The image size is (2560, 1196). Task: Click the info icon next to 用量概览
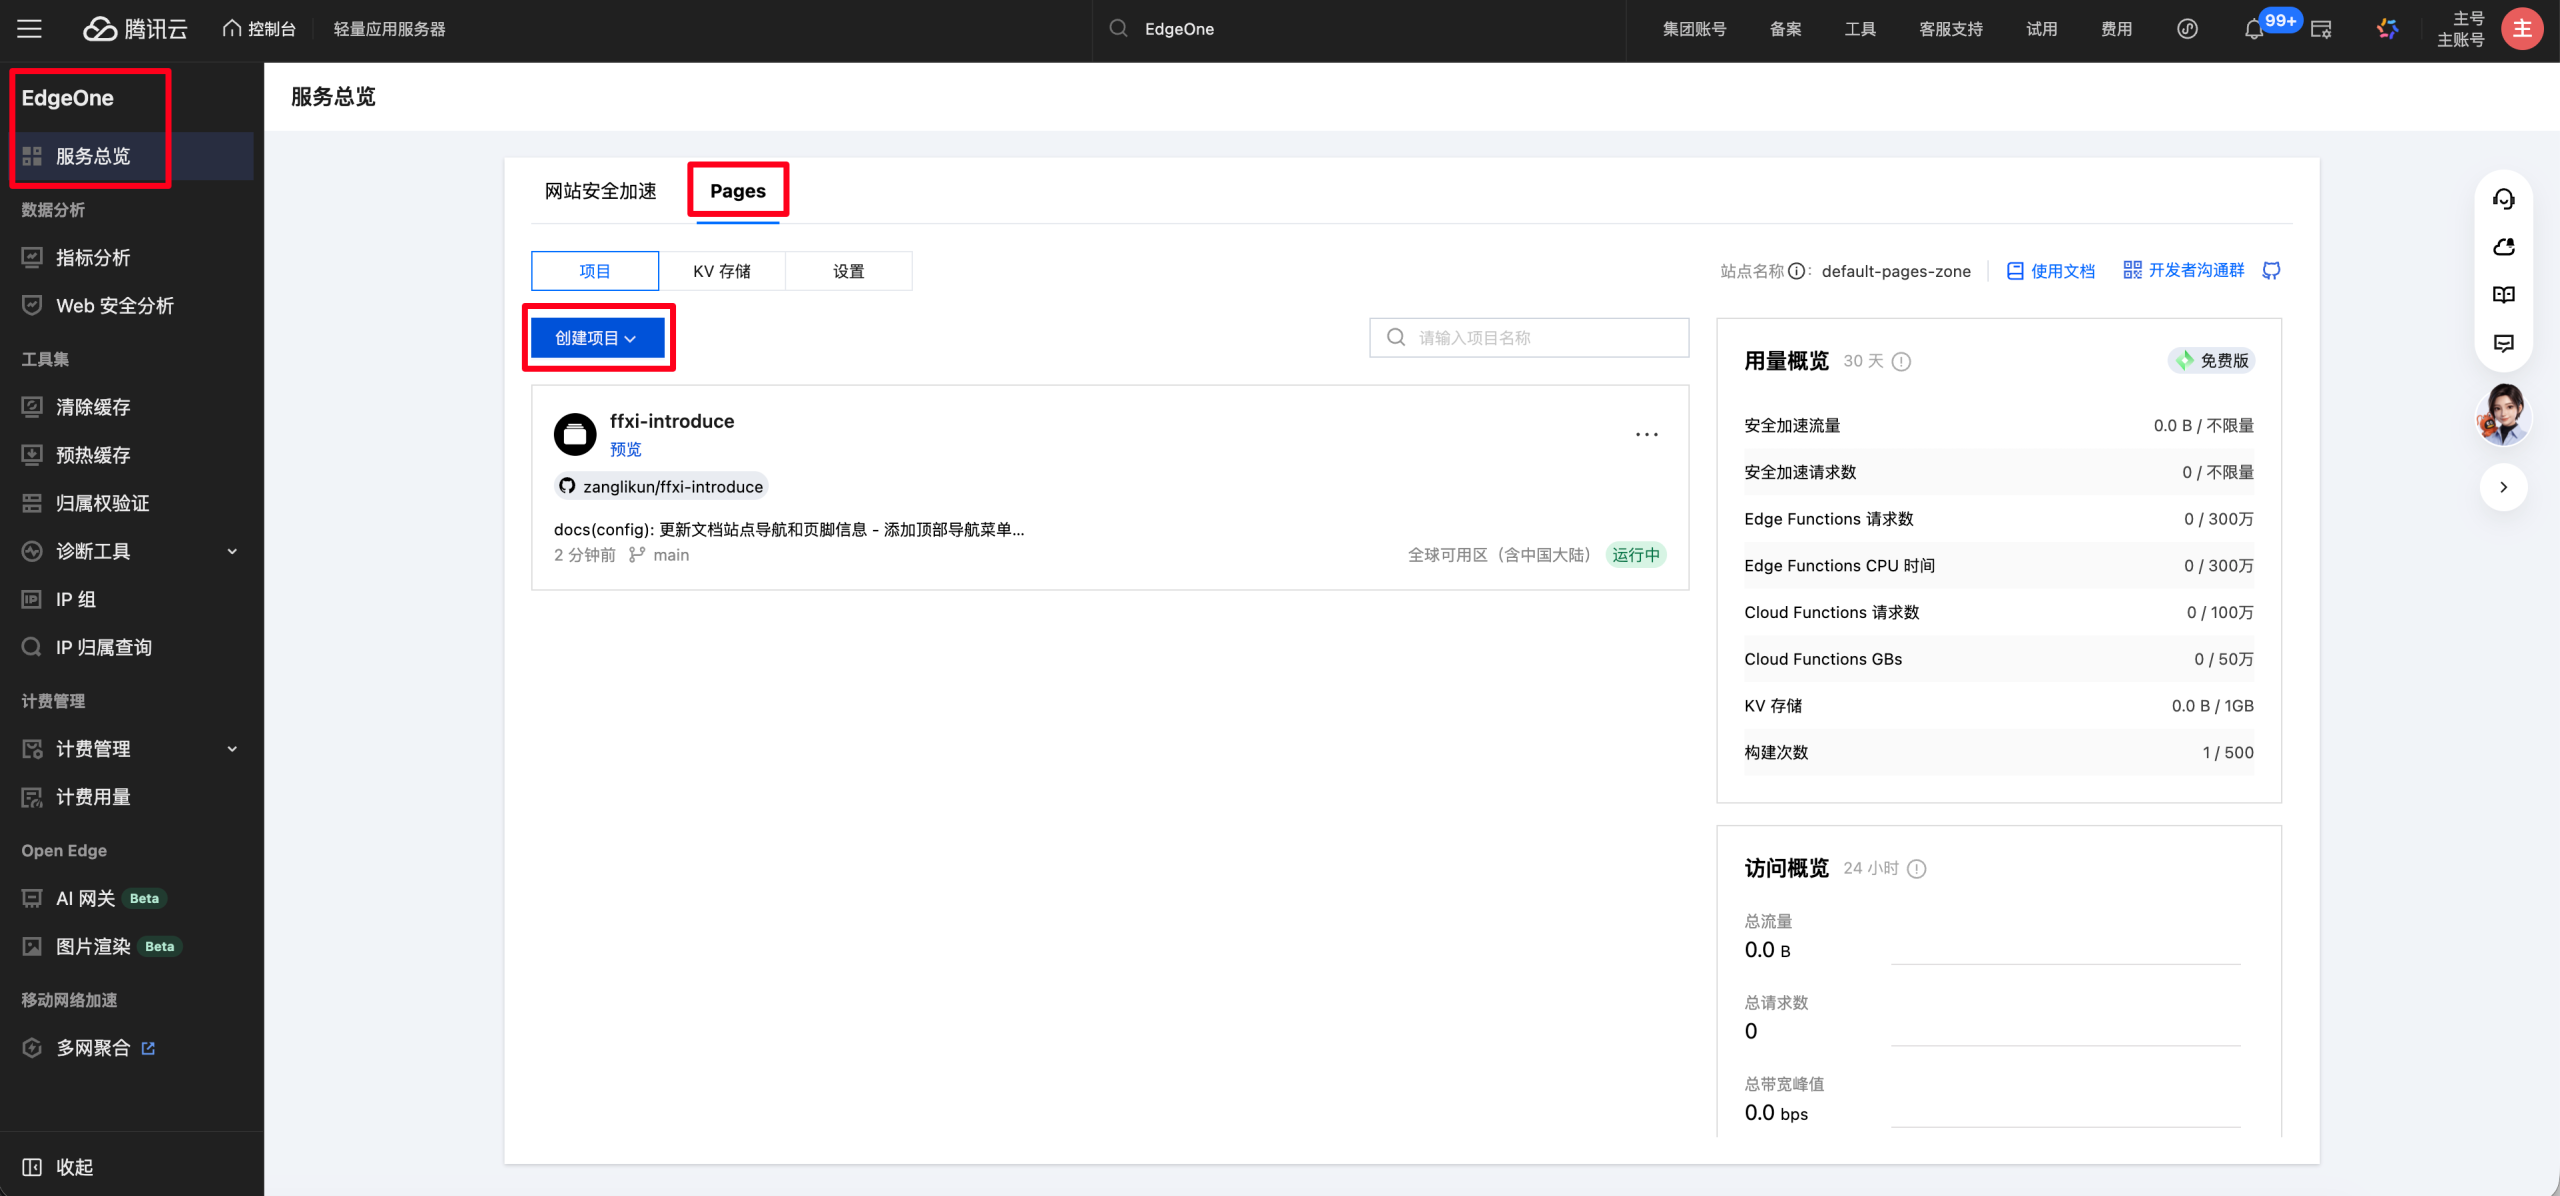[1901, 361]
